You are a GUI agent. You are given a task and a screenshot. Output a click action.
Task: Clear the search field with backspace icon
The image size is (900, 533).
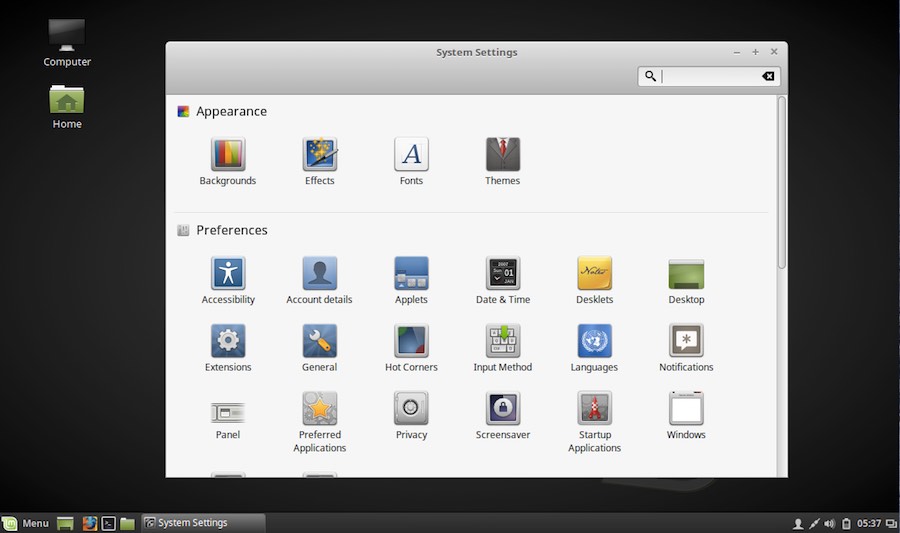click(x=768, y=76)
